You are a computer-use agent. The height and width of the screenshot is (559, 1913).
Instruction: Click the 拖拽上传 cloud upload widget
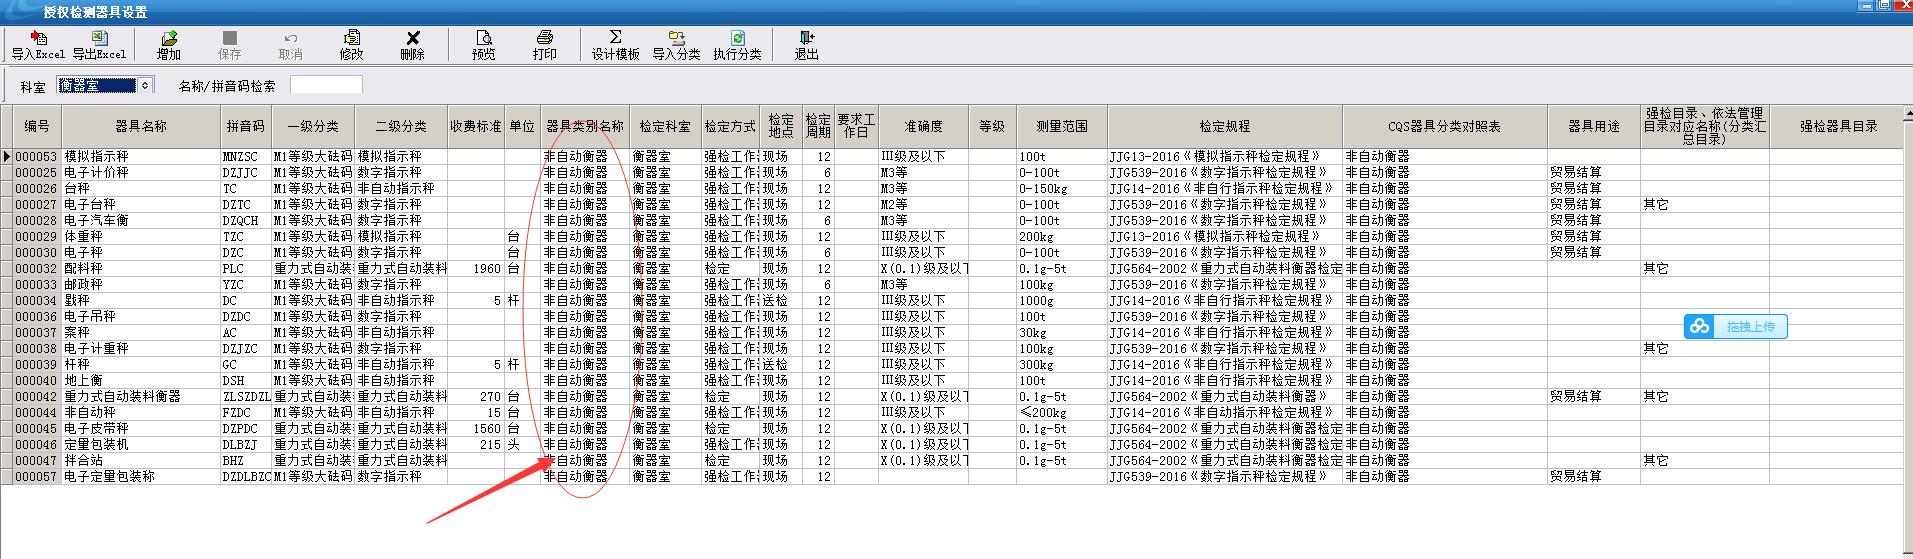click(1736, 327)
